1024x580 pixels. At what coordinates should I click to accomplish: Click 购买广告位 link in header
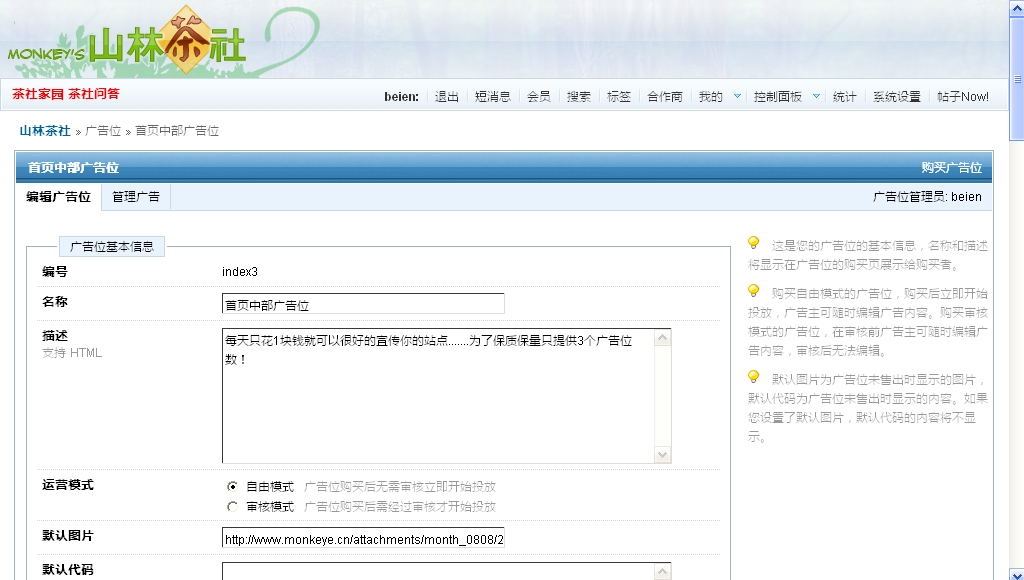tap(952, 168)
